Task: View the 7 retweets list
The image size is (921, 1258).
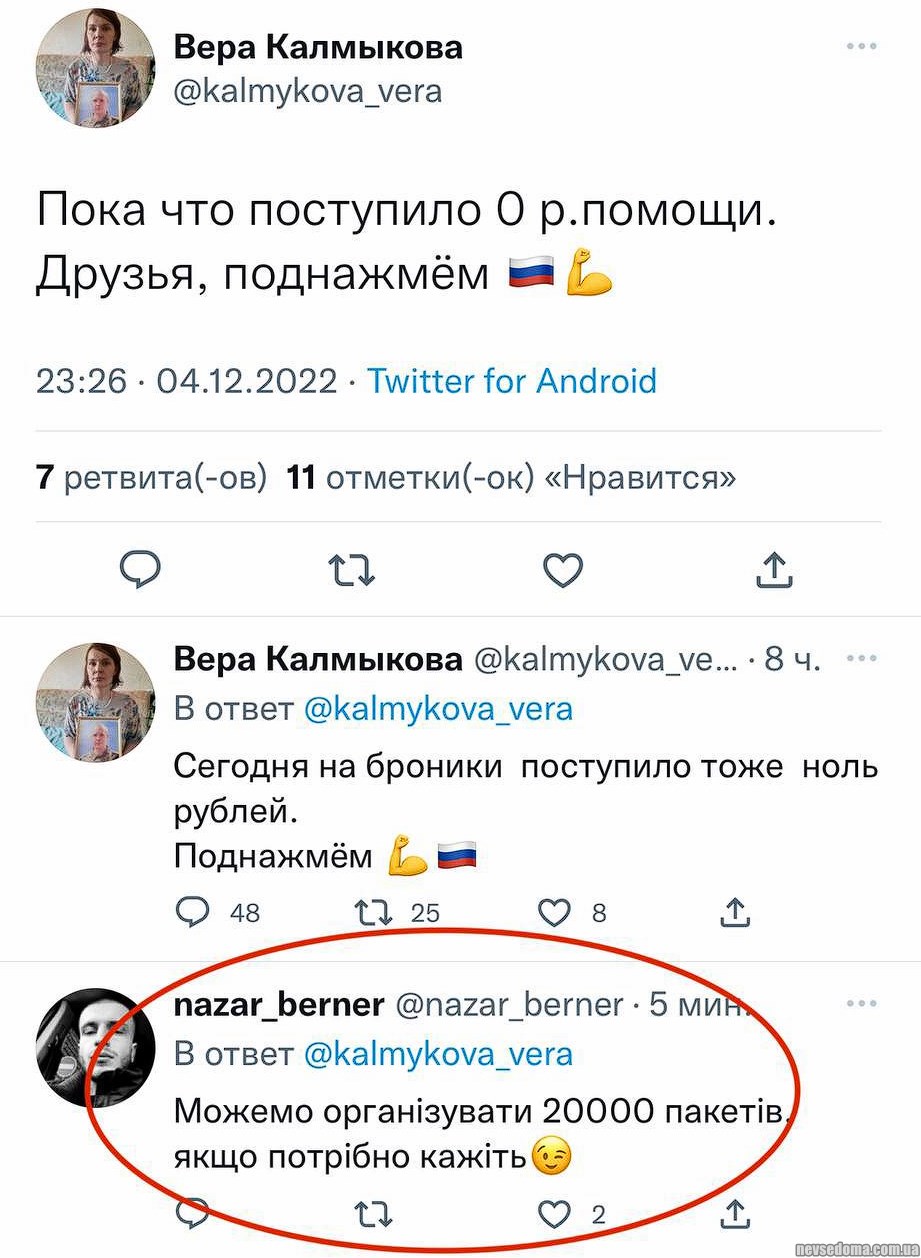Action: tap(152, 478)
